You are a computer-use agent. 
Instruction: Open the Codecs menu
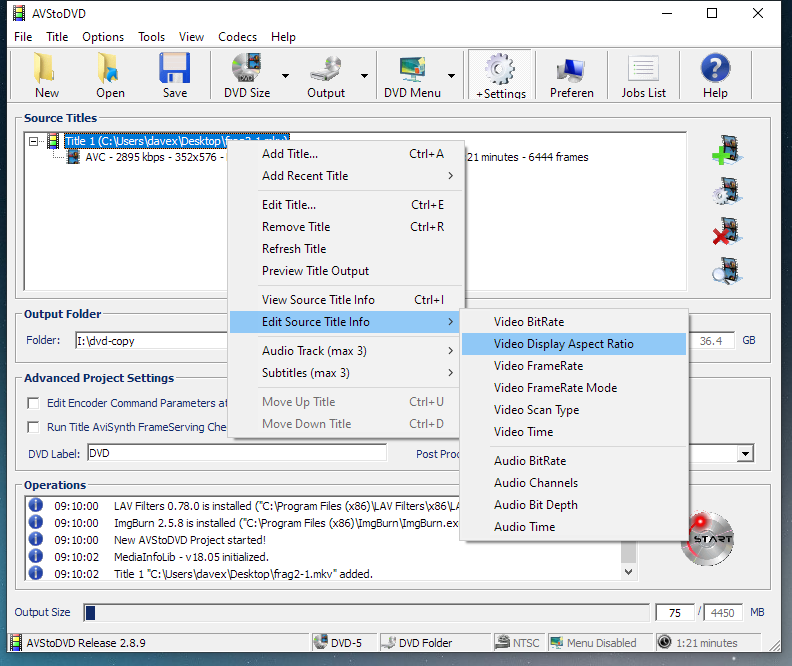tap(237, 37)
